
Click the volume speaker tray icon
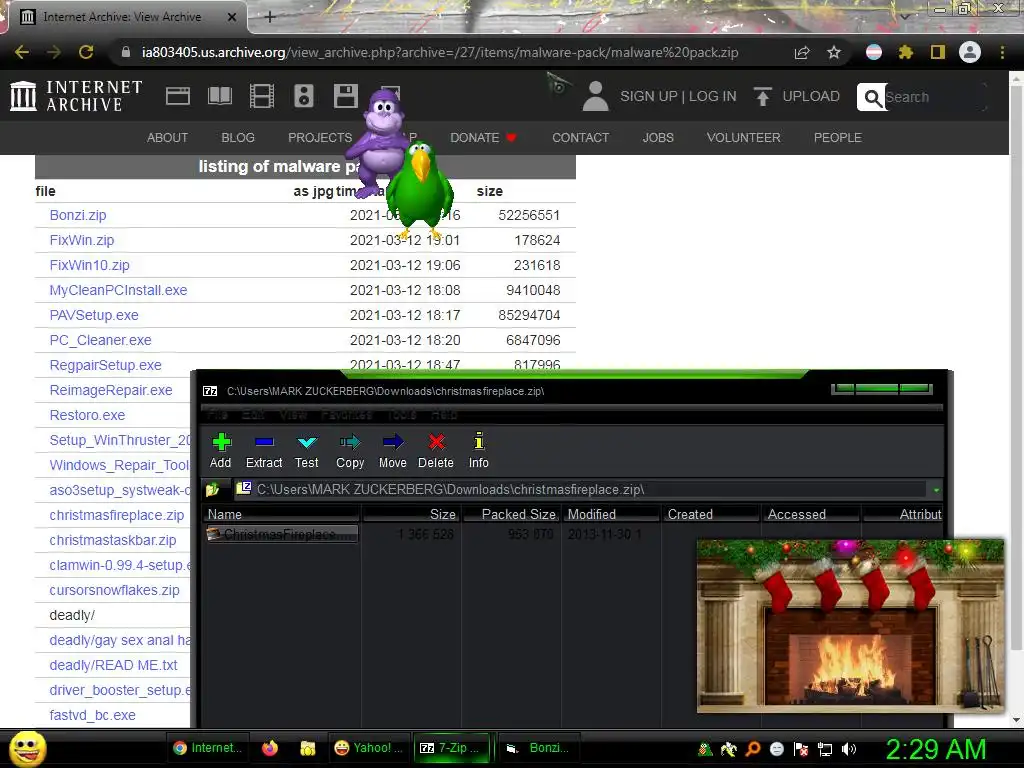click(x=849, y=749)
